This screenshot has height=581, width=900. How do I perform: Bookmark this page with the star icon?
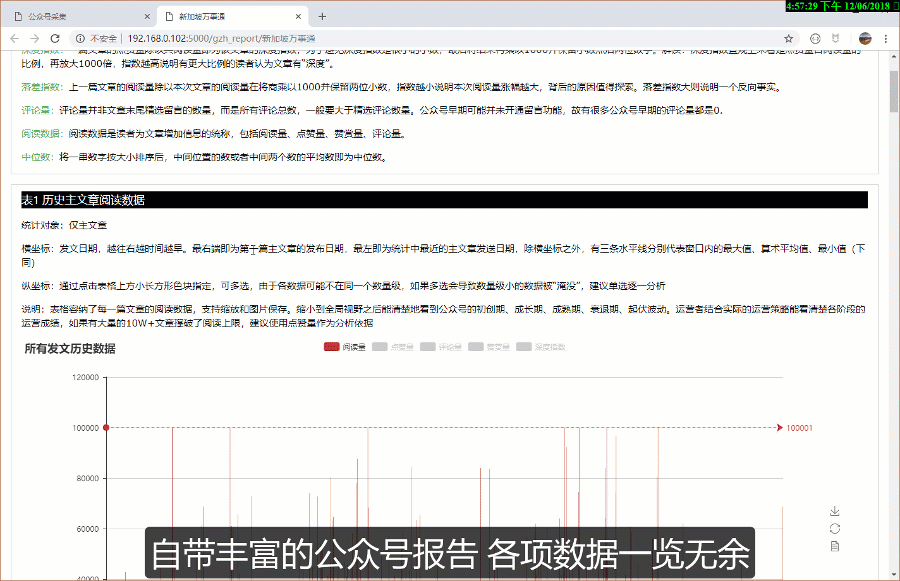point(789,38)
